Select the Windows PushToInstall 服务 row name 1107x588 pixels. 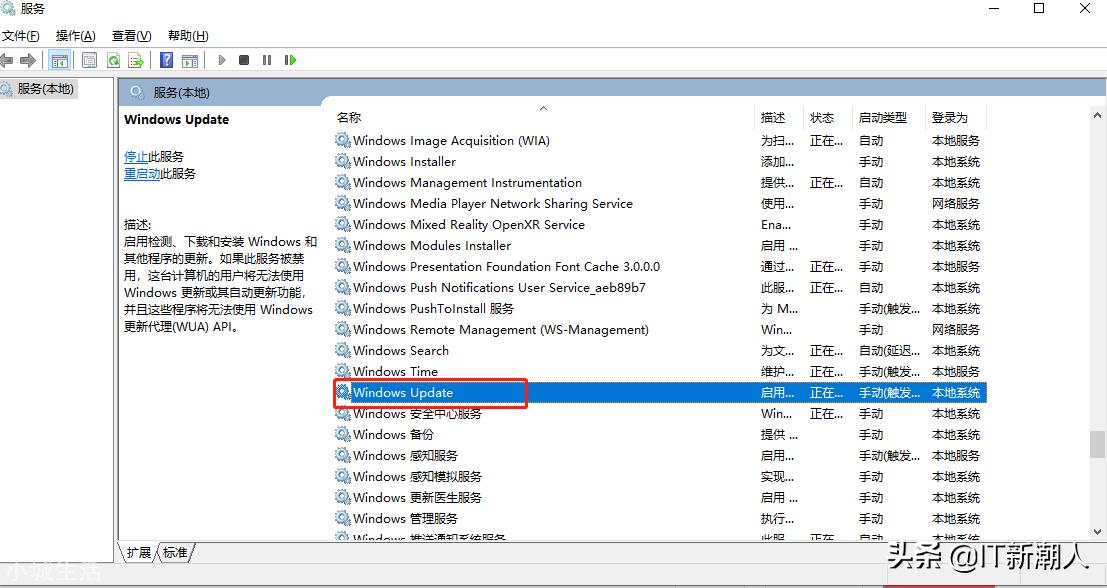(433, 308)
